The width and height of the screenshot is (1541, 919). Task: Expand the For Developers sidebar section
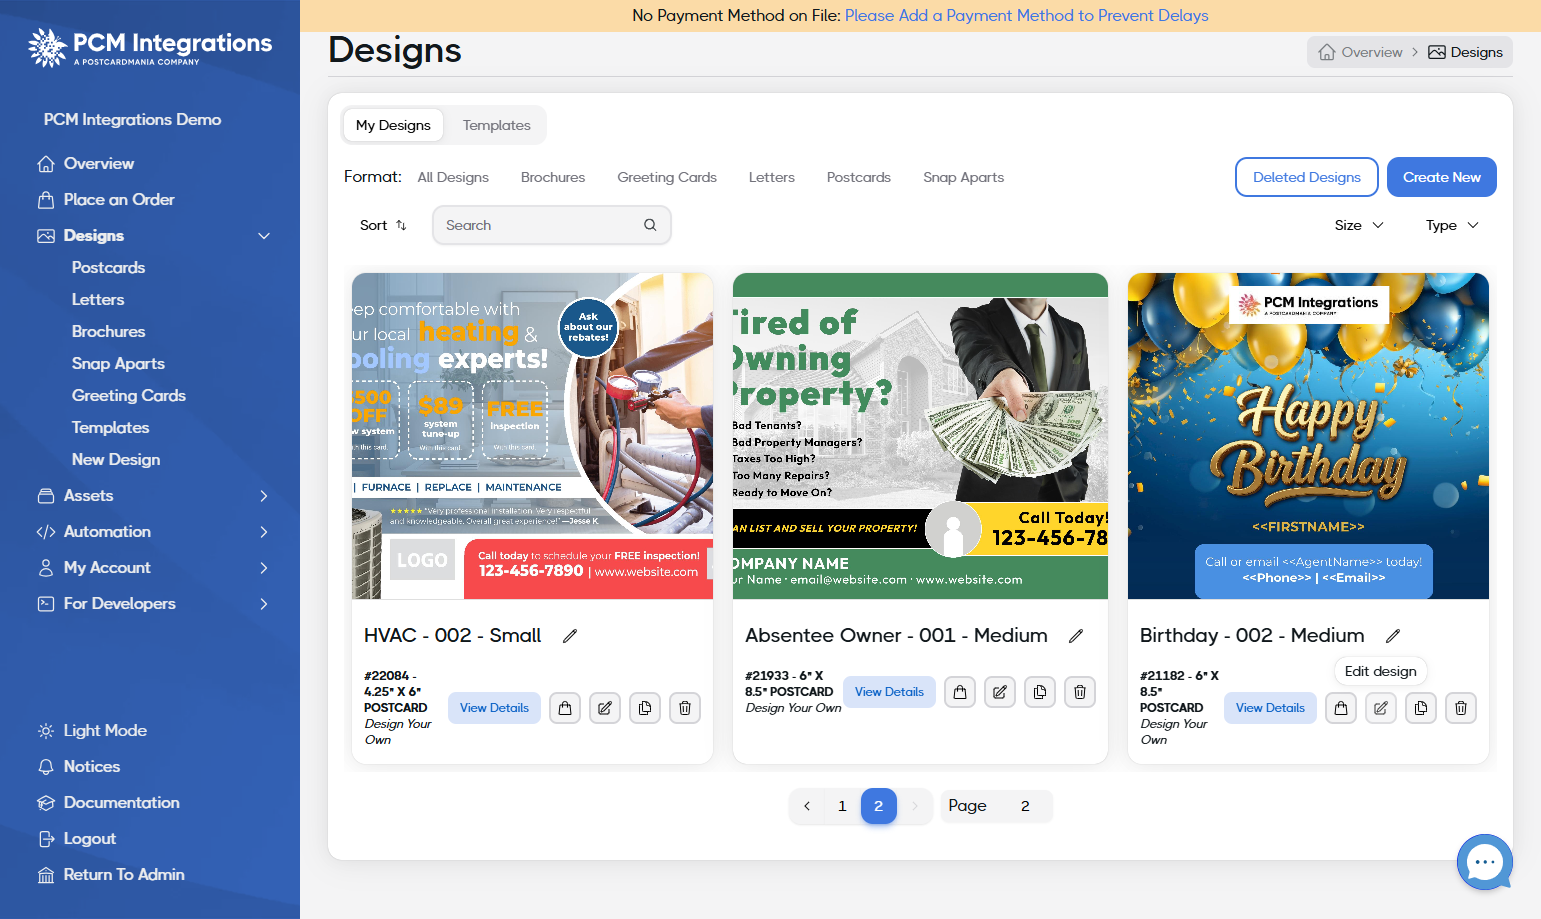tap(264, 604)
